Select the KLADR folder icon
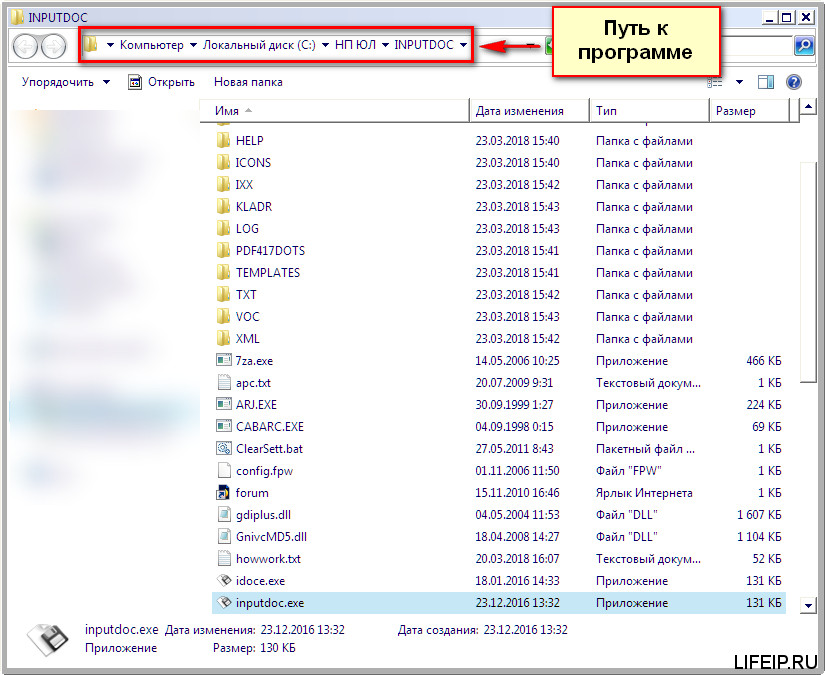This screenshot has height=675, width=825. tap(223, 207)
